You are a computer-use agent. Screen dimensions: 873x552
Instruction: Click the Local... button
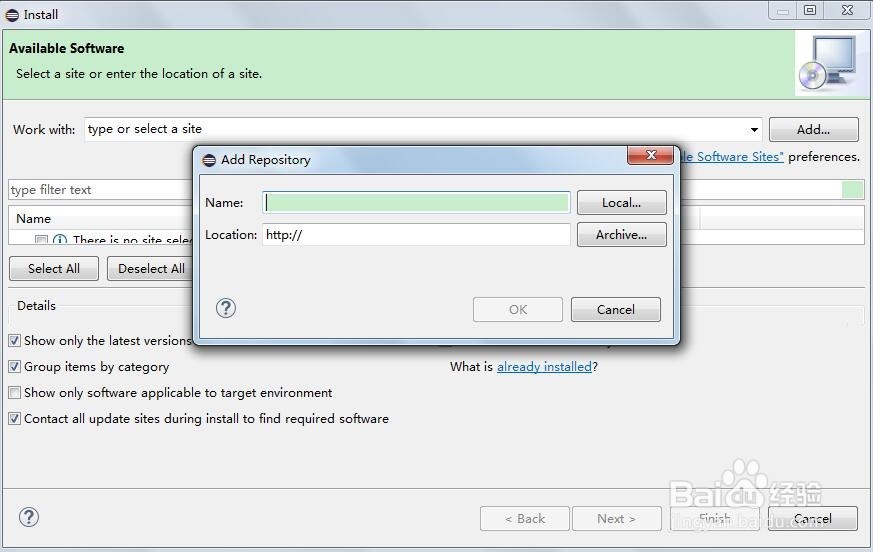click(x=621, y=203)
